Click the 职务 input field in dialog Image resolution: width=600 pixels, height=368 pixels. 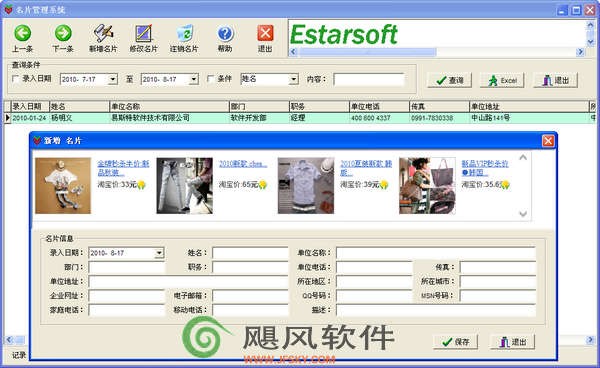point(250,267)
